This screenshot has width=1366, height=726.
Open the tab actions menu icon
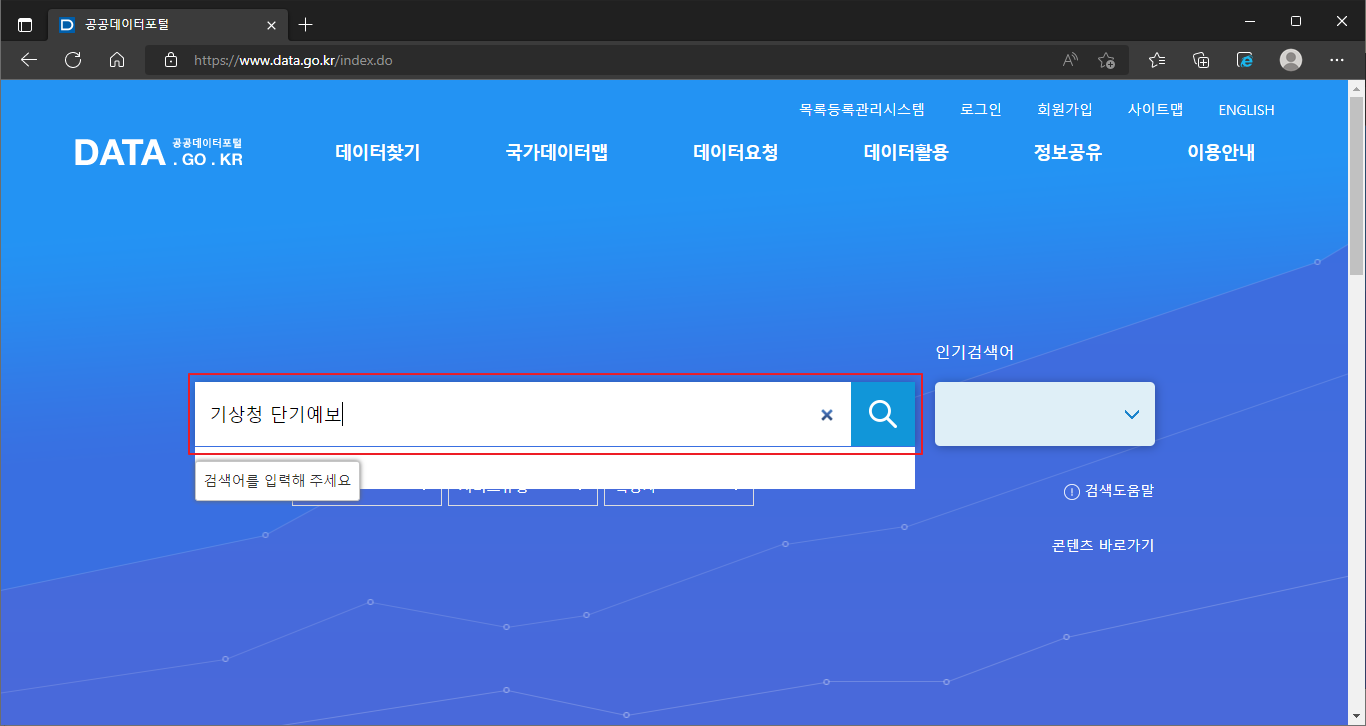(x=25, y=24)
